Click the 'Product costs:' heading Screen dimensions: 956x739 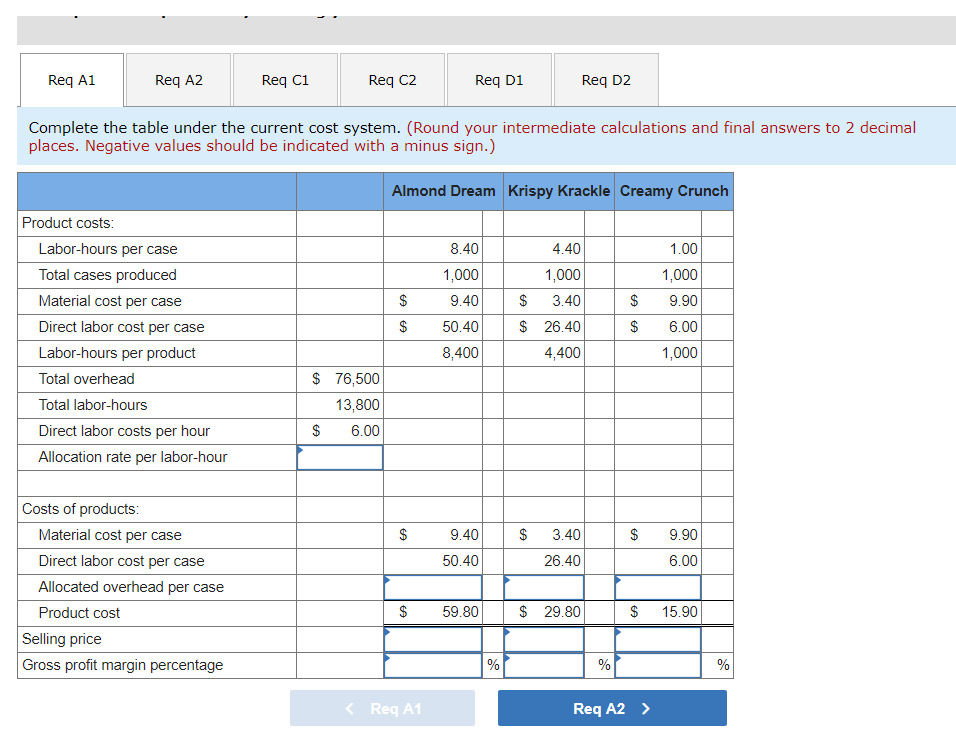68,223
